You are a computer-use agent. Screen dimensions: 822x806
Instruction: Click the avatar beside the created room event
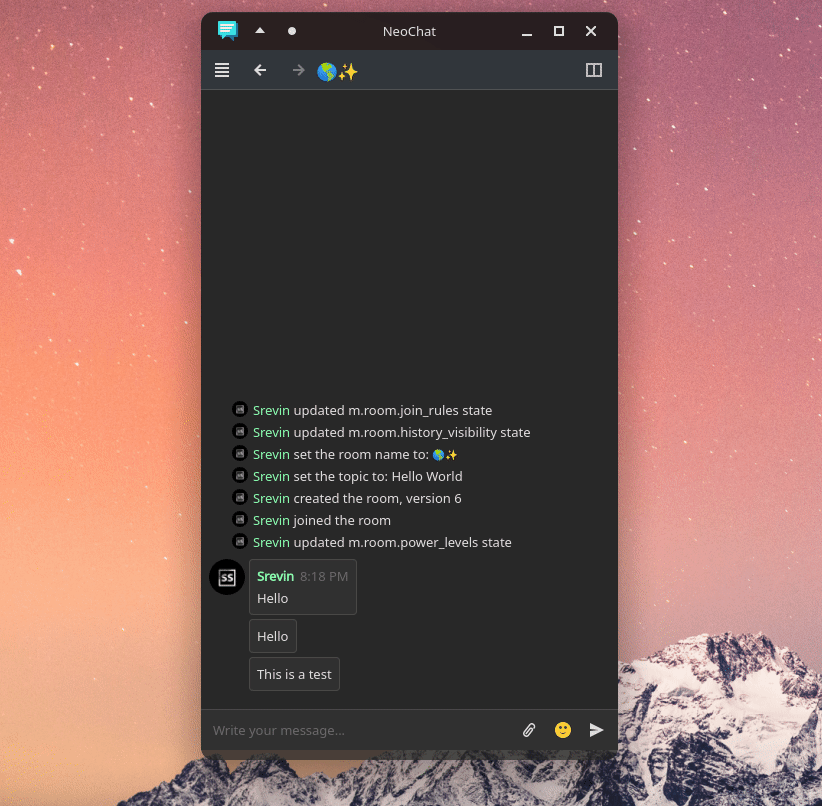coord(240,497)
